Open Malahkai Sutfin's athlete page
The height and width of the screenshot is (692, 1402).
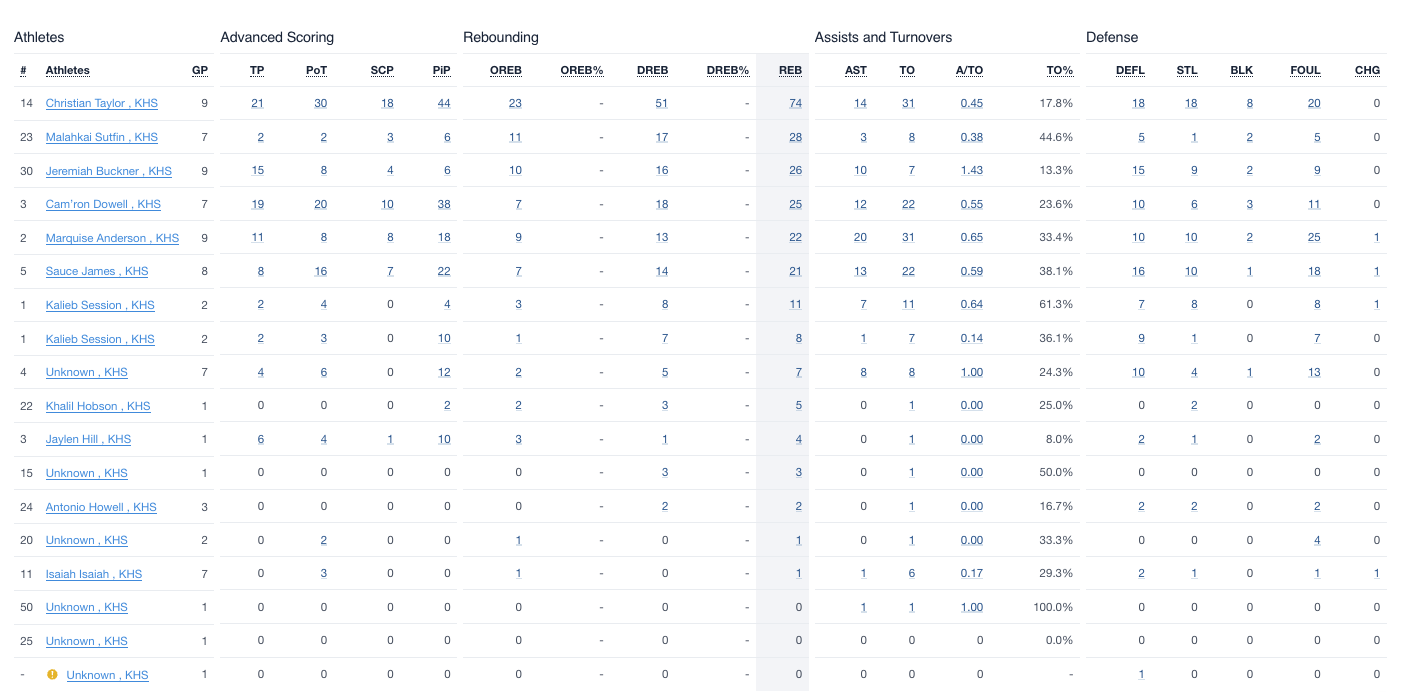point(101,137)
